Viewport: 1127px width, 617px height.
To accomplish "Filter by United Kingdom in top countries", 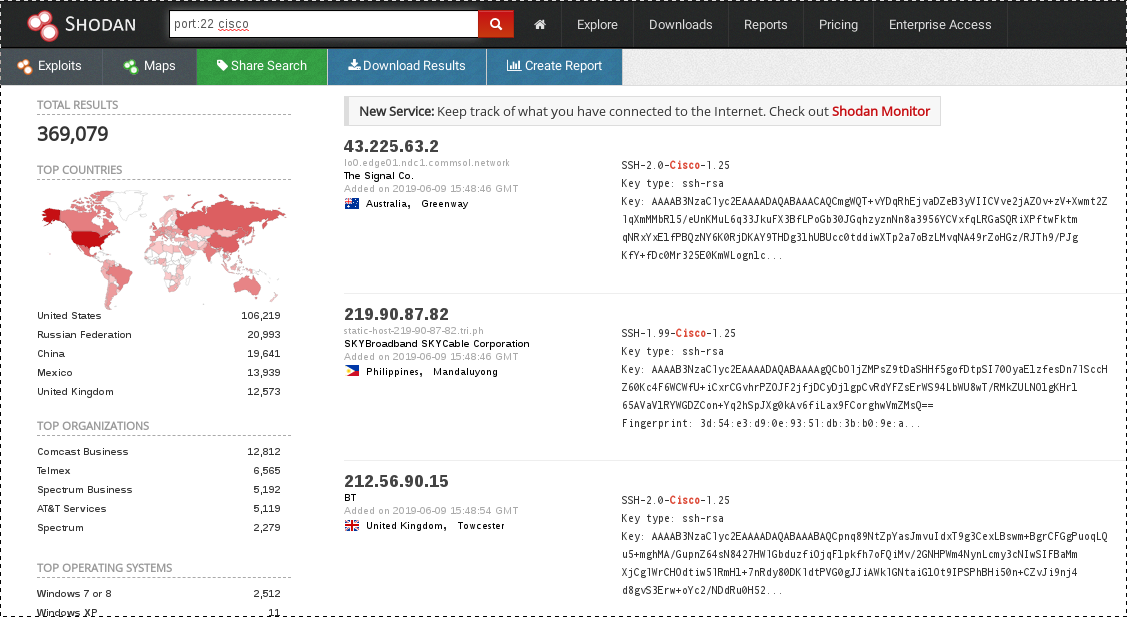I will click(75, 392).
